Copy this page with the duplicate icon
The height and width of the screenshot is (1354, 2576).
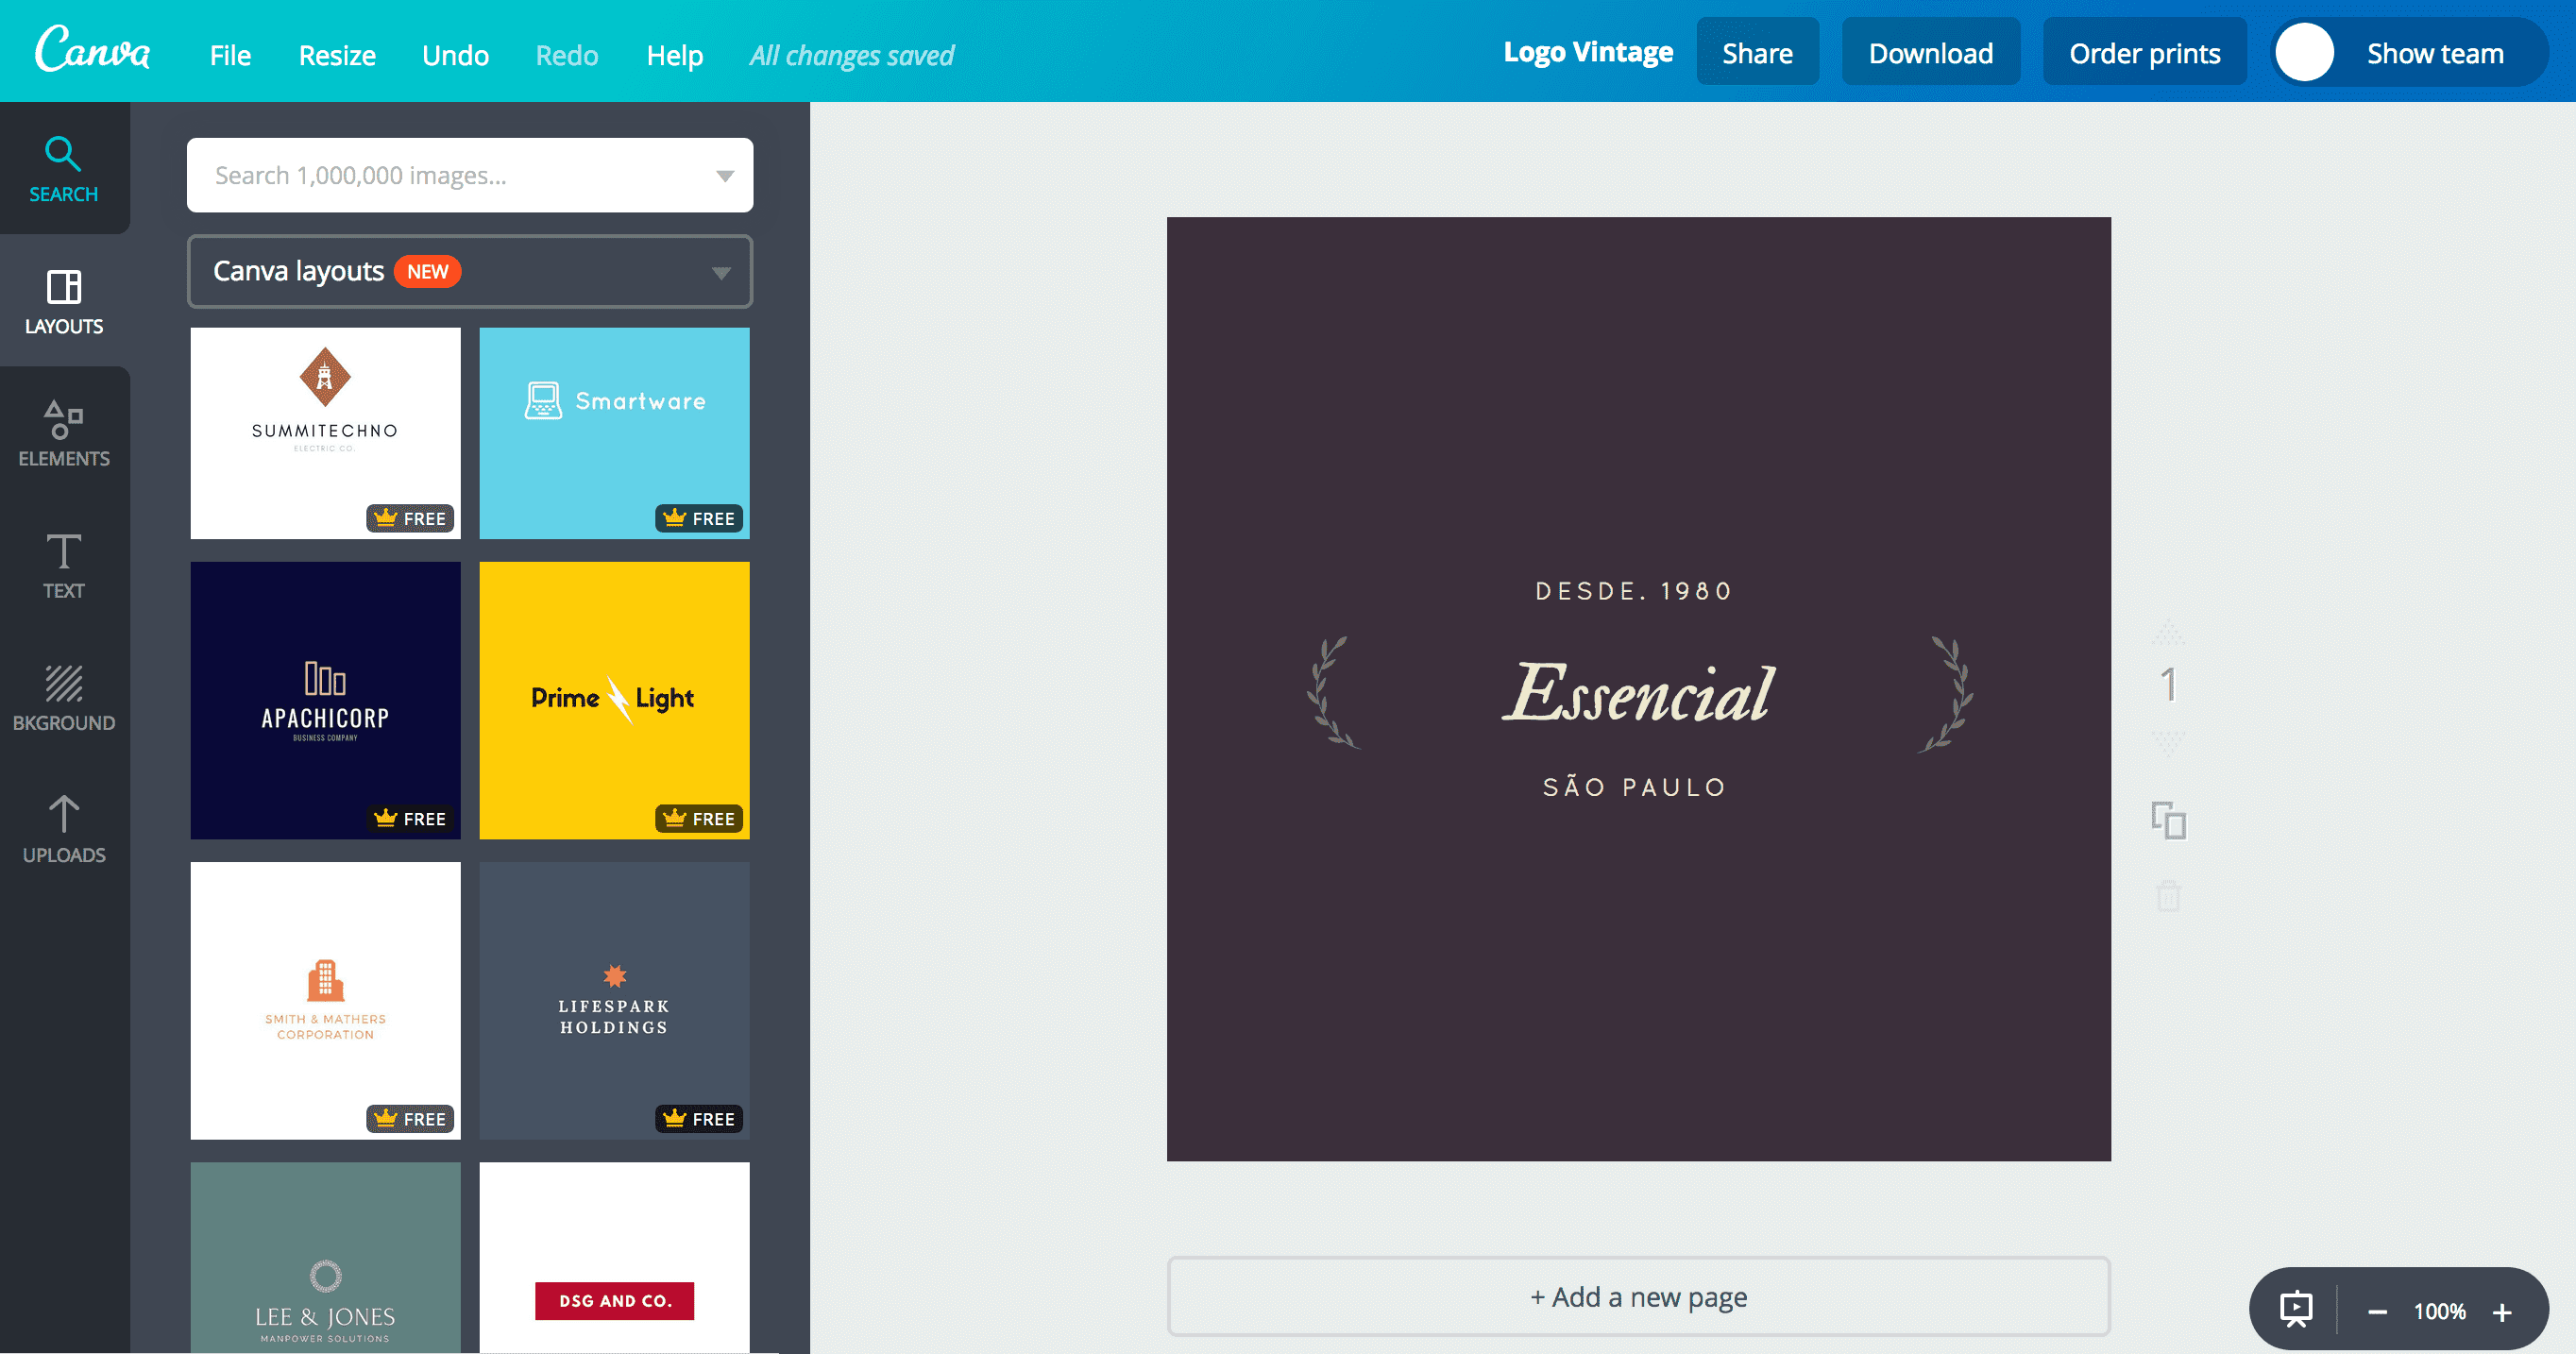tap(2168, 820)
